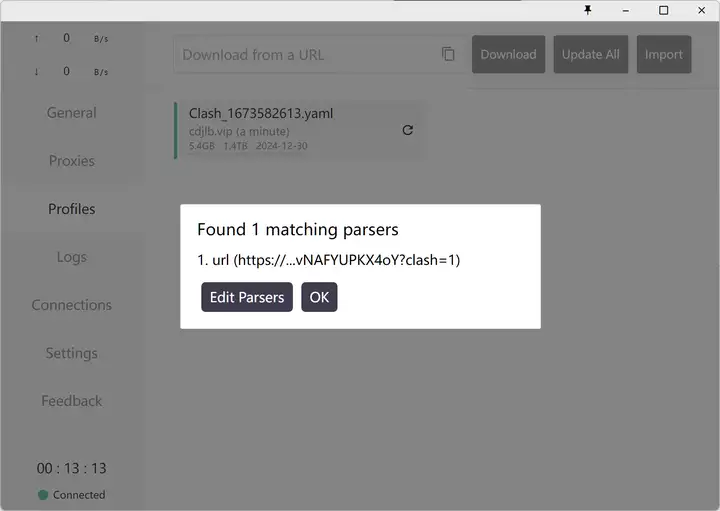Open the General tab

point(72,113)
